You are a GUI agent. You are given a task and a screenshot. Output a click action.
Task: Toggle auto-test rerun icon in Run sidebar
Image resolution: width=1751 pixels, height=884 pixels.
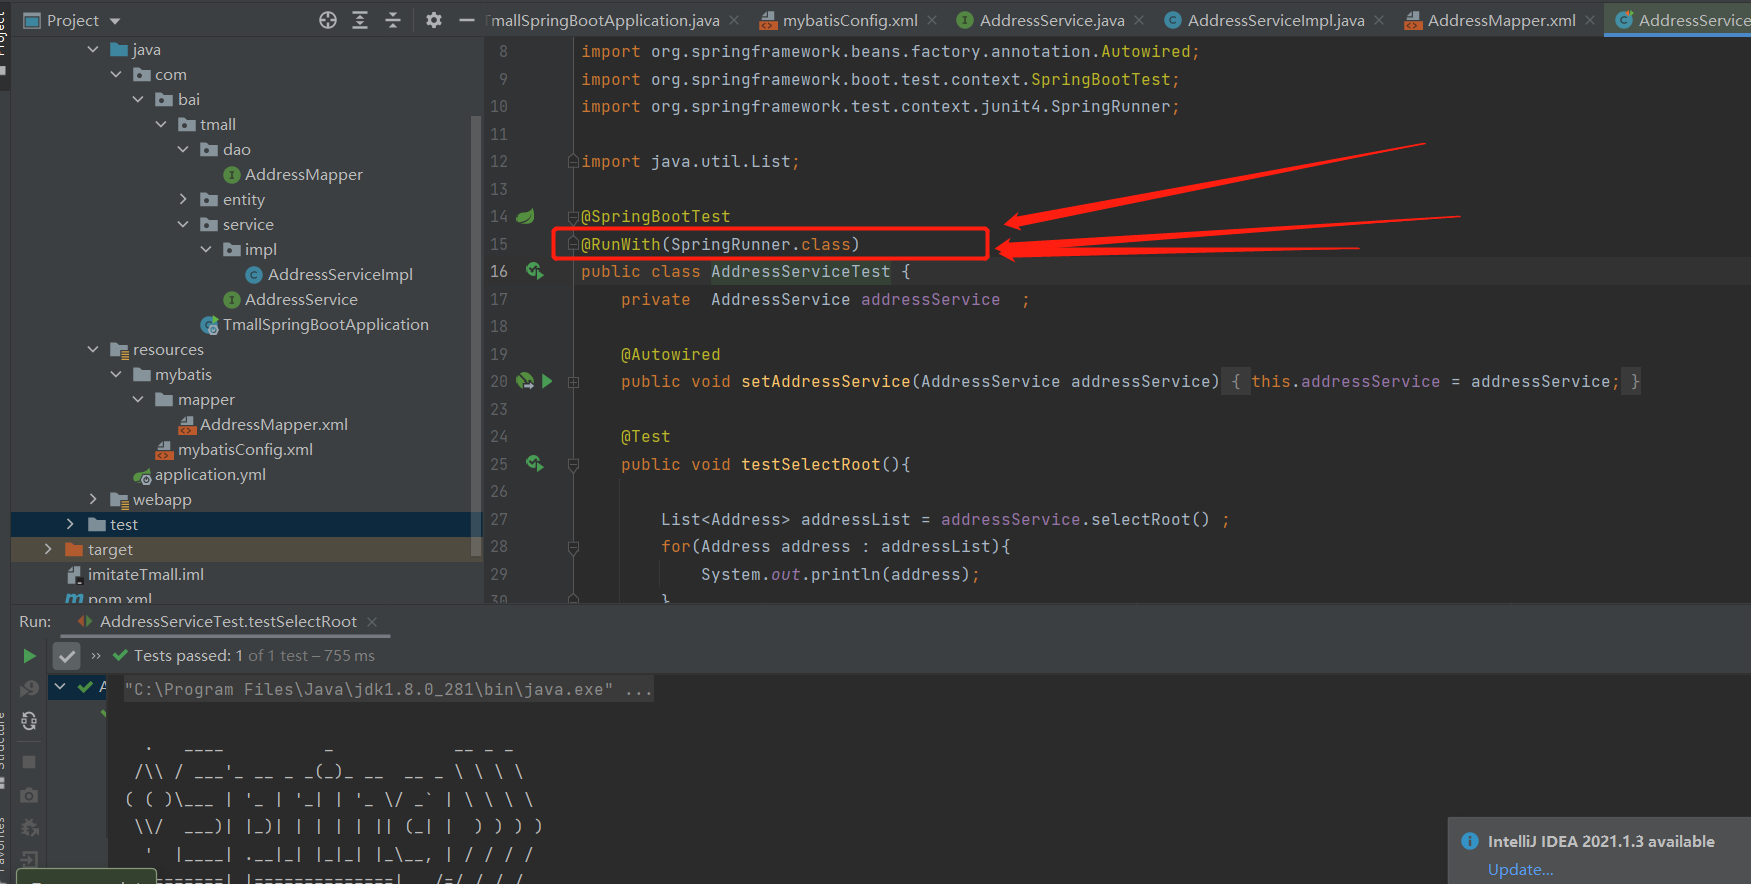pos(29,722)
